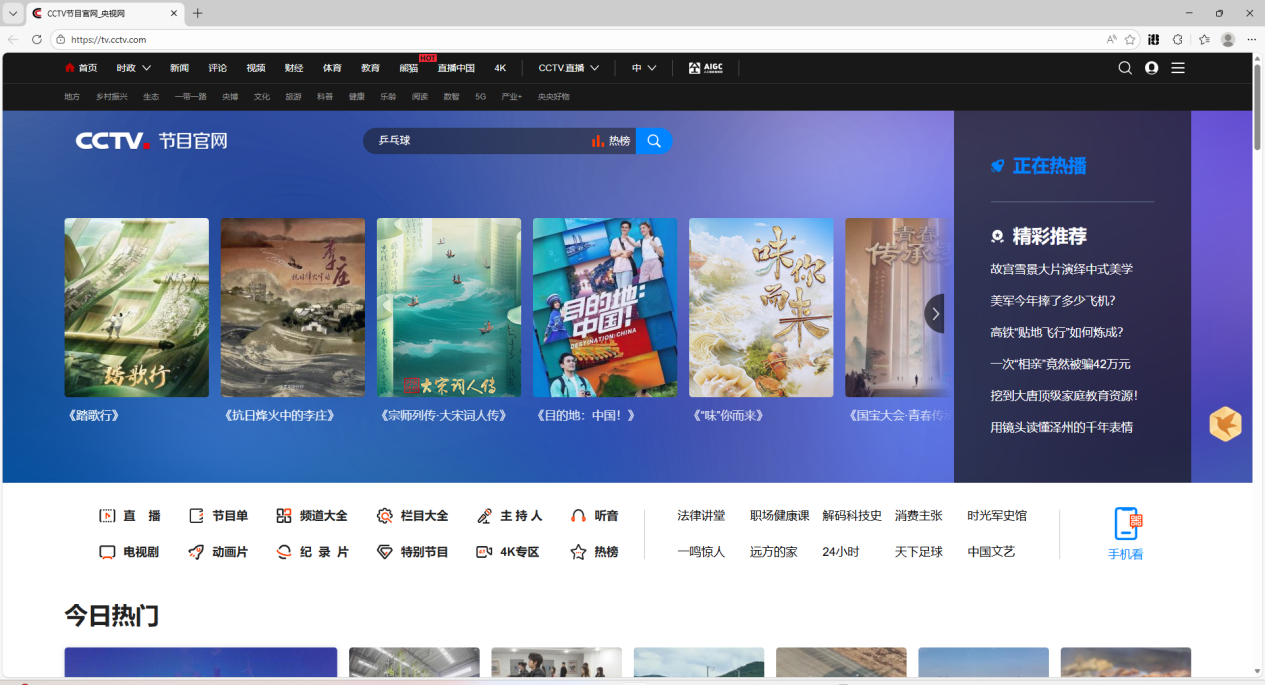Select 熊猫 HOT navigation item
This screenshot has width=1265, height=685.
click(409, 68)
